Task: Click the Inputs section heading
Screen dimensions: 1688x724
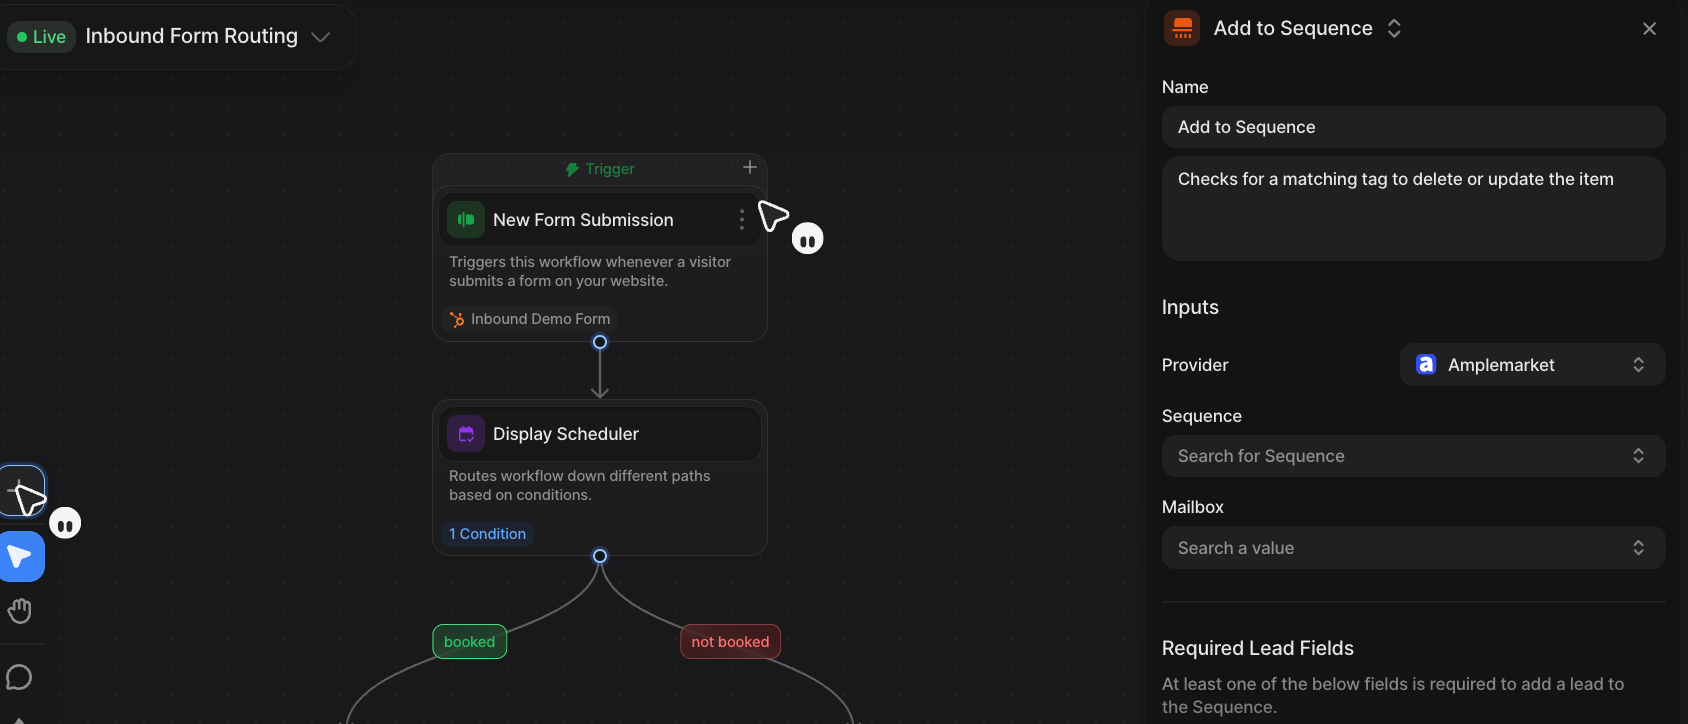Action: [1190, 307]
